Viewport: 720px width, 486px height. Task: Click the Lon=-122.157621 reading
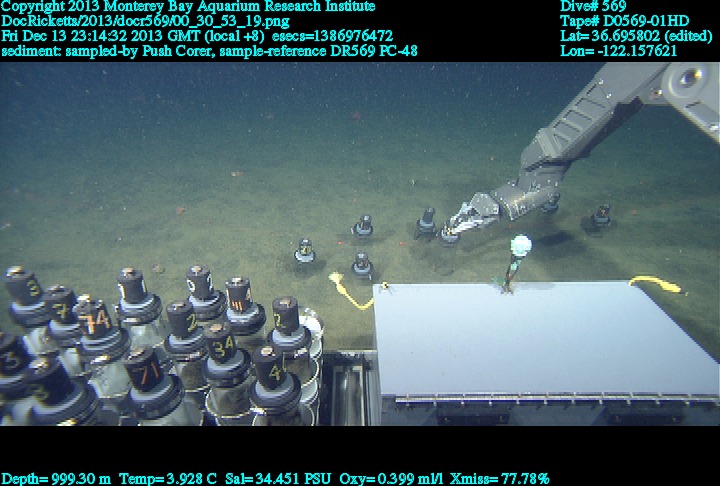(x=619, y=51)
